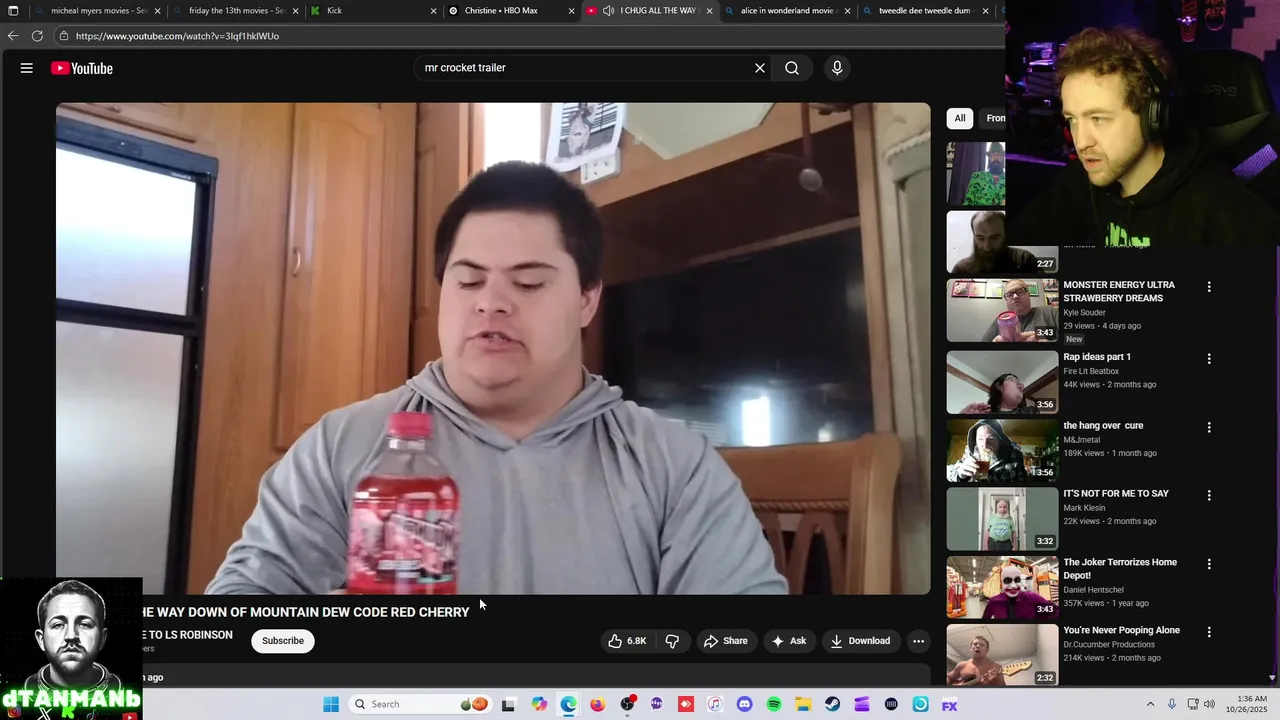This screenshot has height=720, width=1280.
Task: Open Discord from the taskbar
Action: pyautogui.click(x=744, y=704)
